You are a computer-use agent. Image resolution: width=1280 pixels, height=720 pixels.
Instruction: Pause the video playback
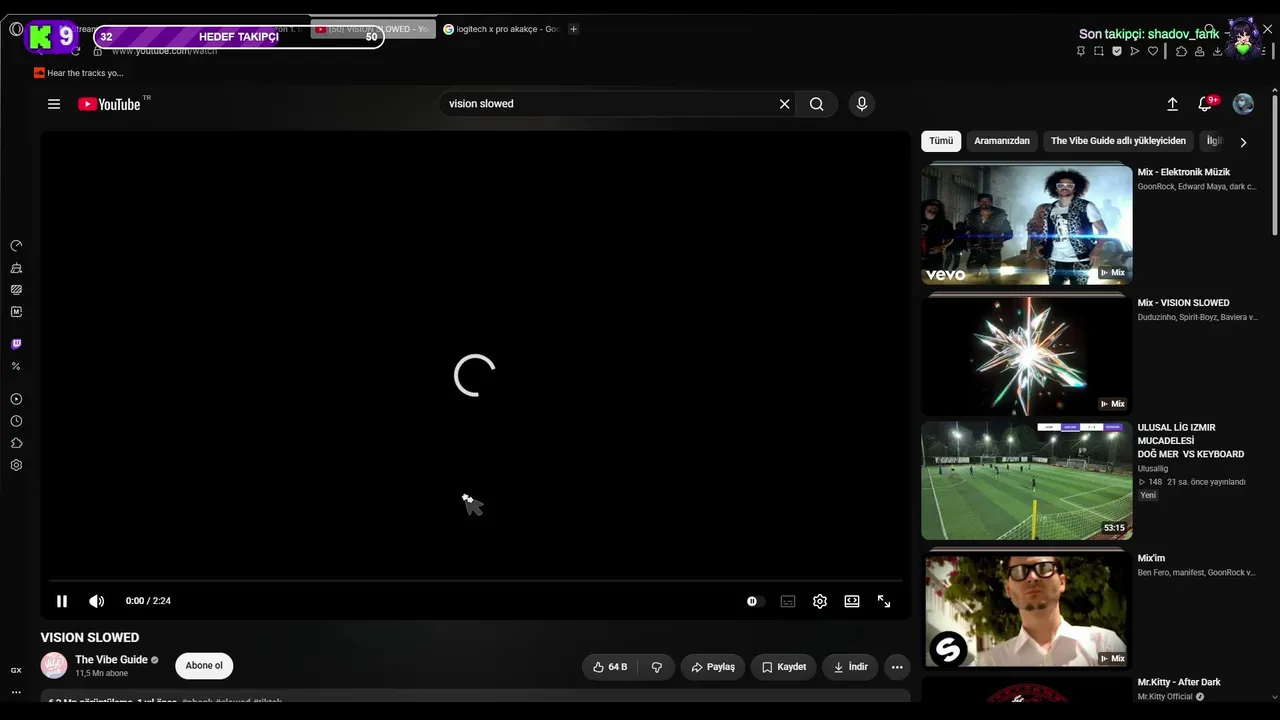(x=62, y=601)
